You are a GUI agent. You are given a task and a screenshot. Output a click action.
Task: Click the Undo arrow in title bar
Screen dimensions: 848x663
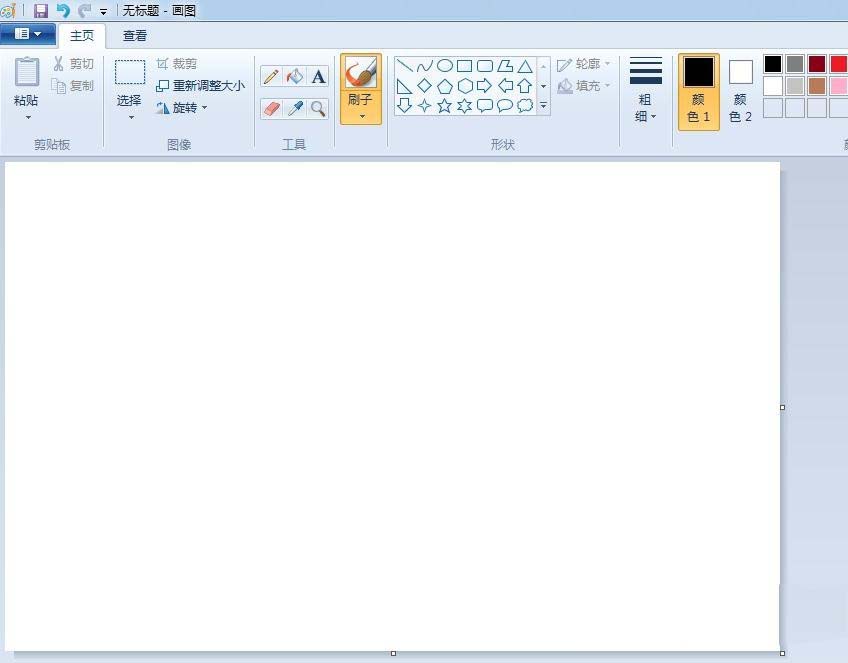63,10
